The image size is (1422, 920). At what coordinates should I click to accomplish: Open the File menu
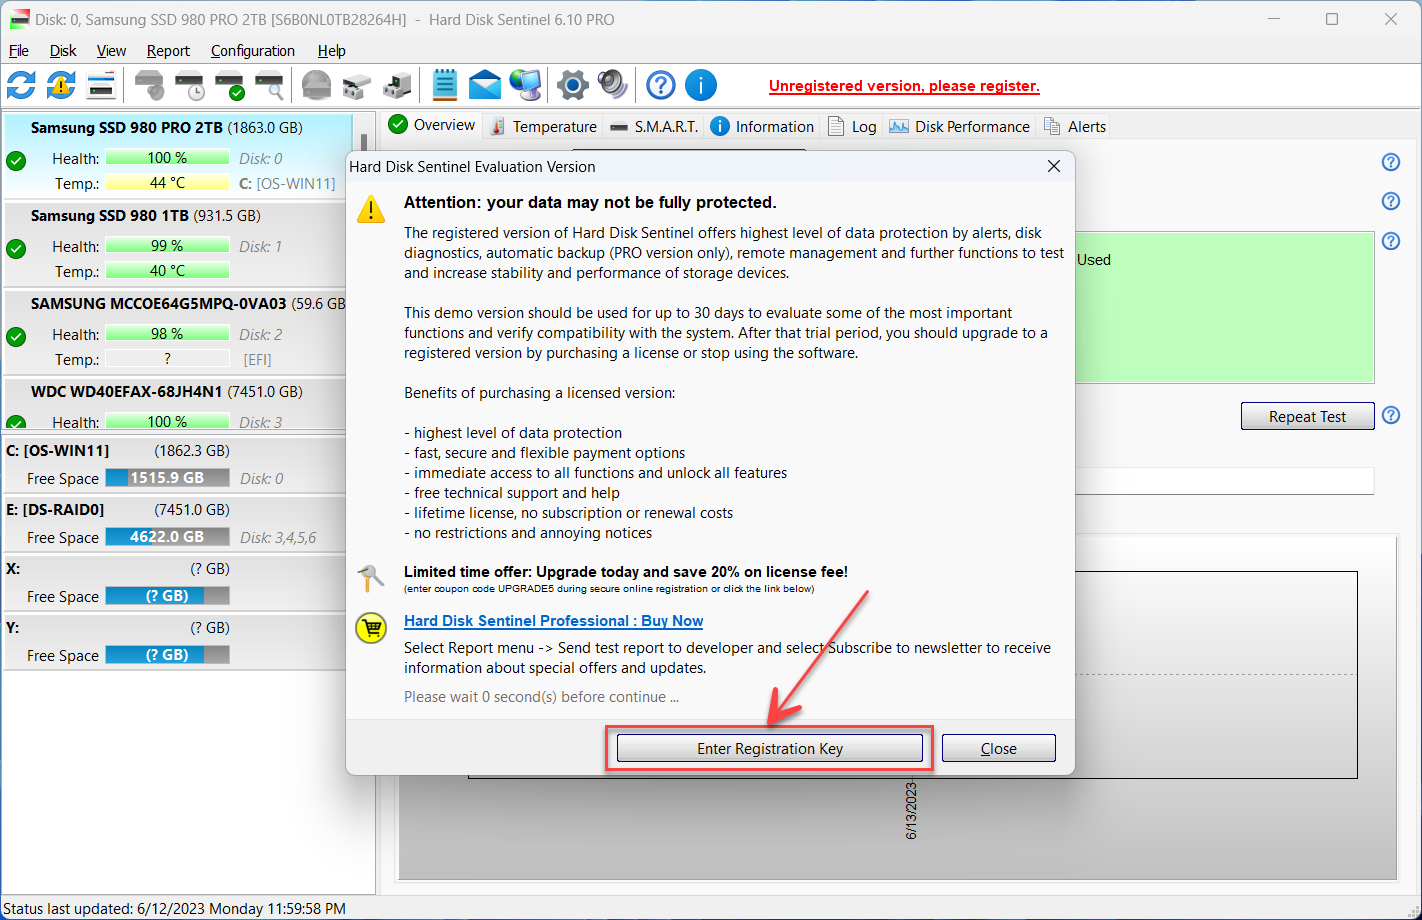click(19, 51)
